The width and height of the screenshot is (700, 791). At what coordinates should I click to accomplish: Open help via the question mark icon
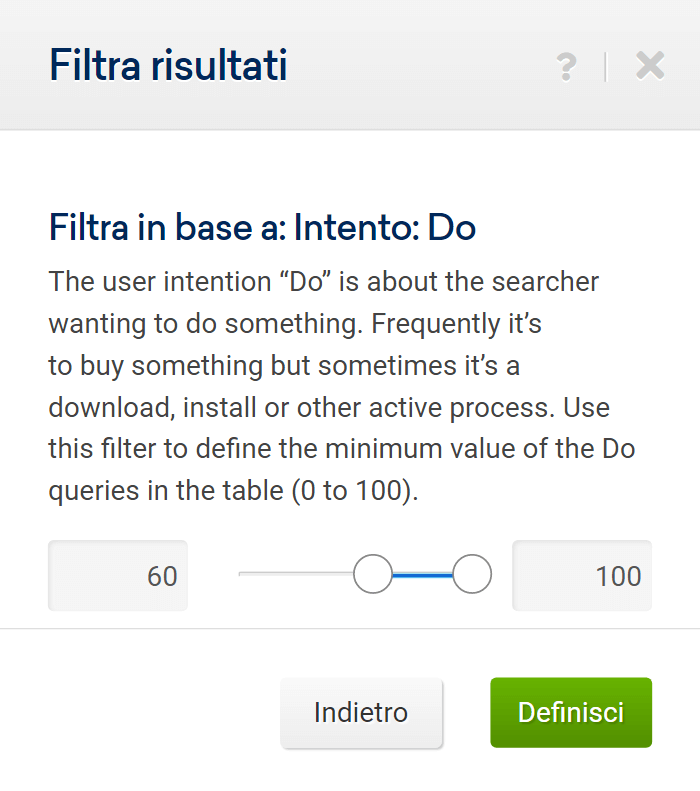point(566,67)
